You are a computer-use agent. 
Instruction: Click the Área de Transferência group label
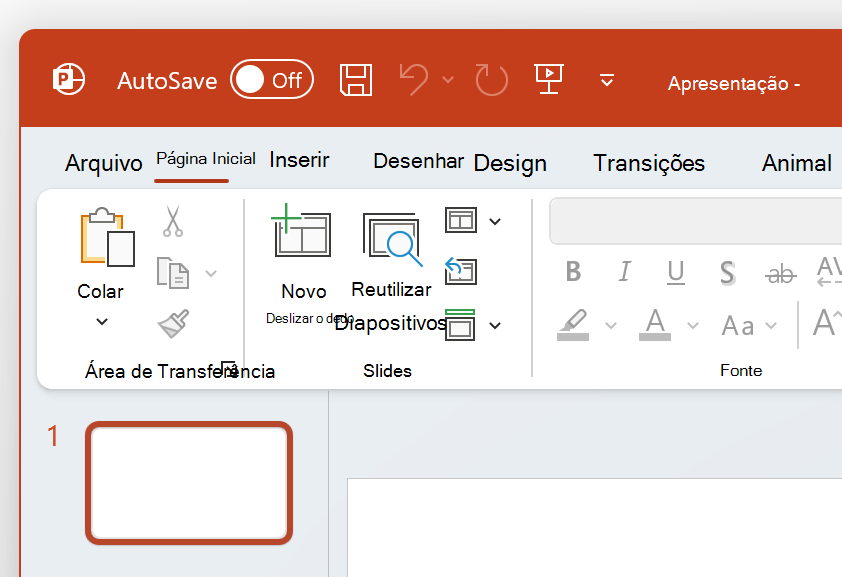tap(180, 371)
